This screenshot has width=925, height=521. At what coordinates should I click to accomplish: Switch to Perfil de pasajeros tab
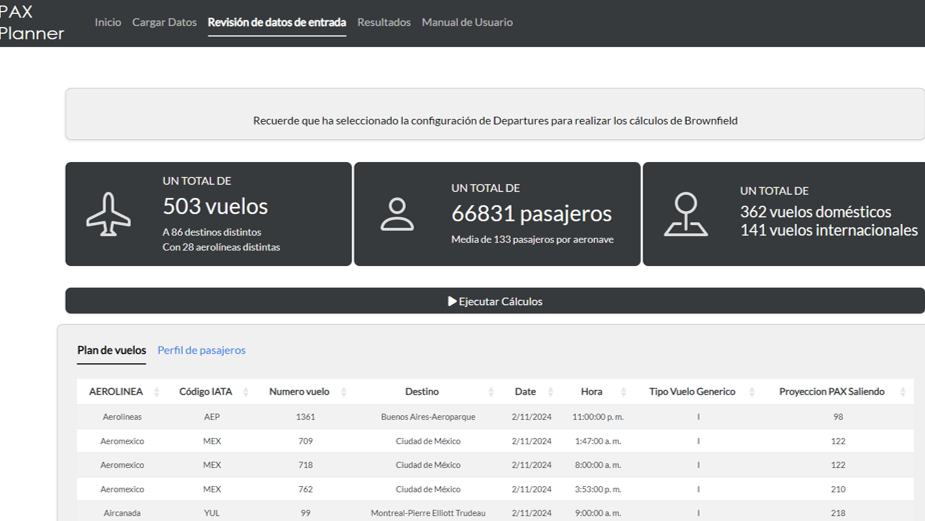pyautogui.click(x=201, y=350)
